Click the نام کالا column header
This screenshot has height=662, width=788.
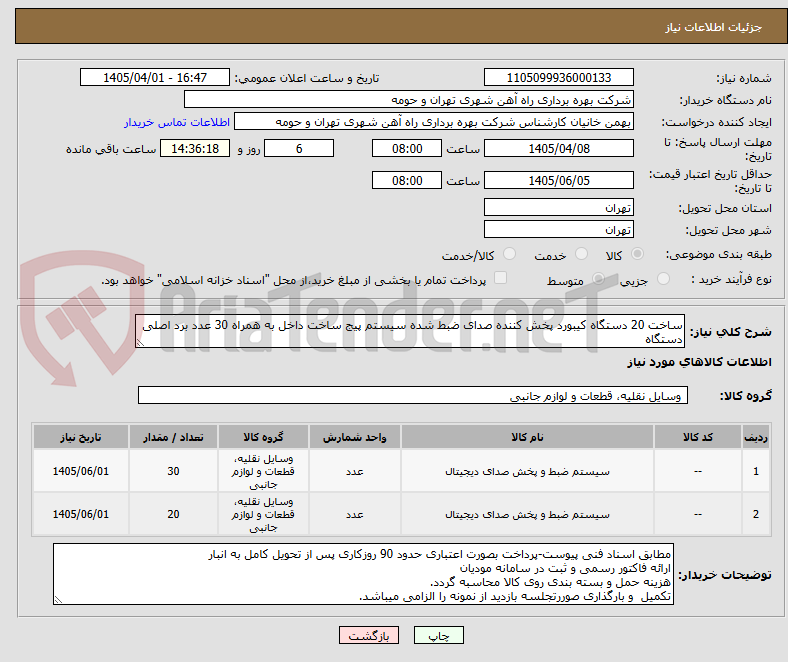[527, 437]
